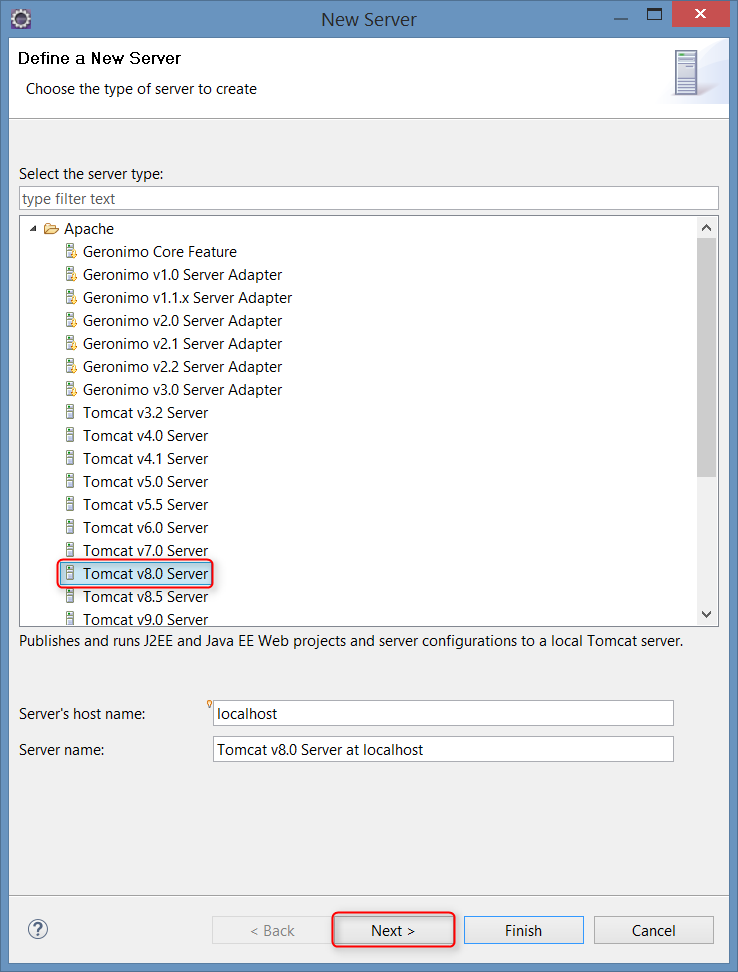
Task: Click the server list scrollbar thumb
Action: point(706,357)
